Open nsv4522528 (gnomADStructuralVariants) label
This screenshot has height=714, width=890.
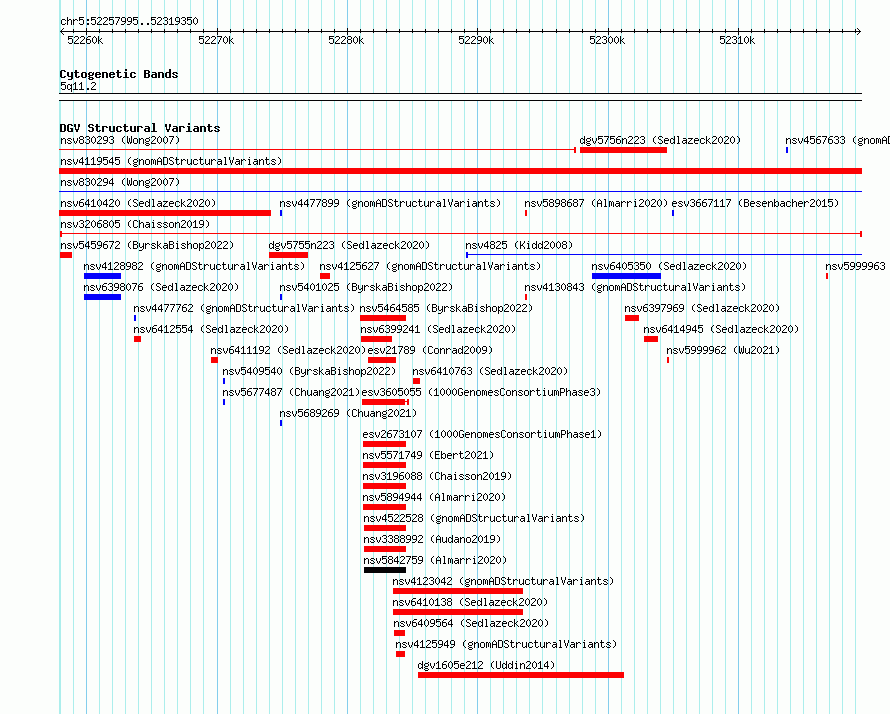474,518
